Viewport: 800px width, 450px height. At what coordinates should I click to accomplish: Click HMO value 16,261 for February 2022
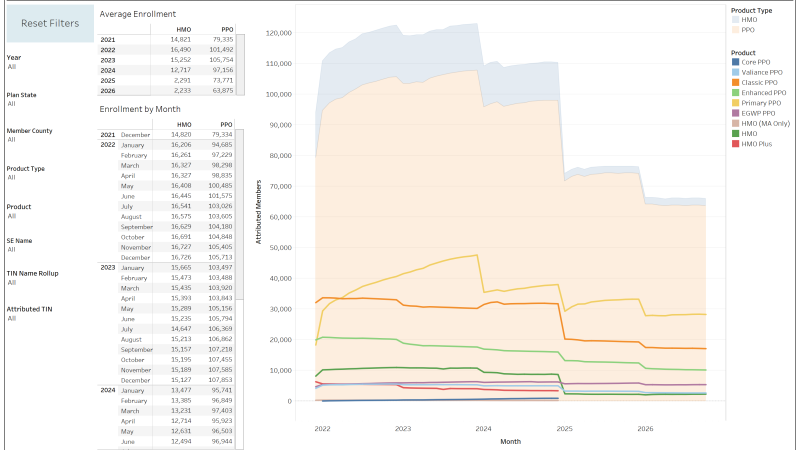point(181,155)
